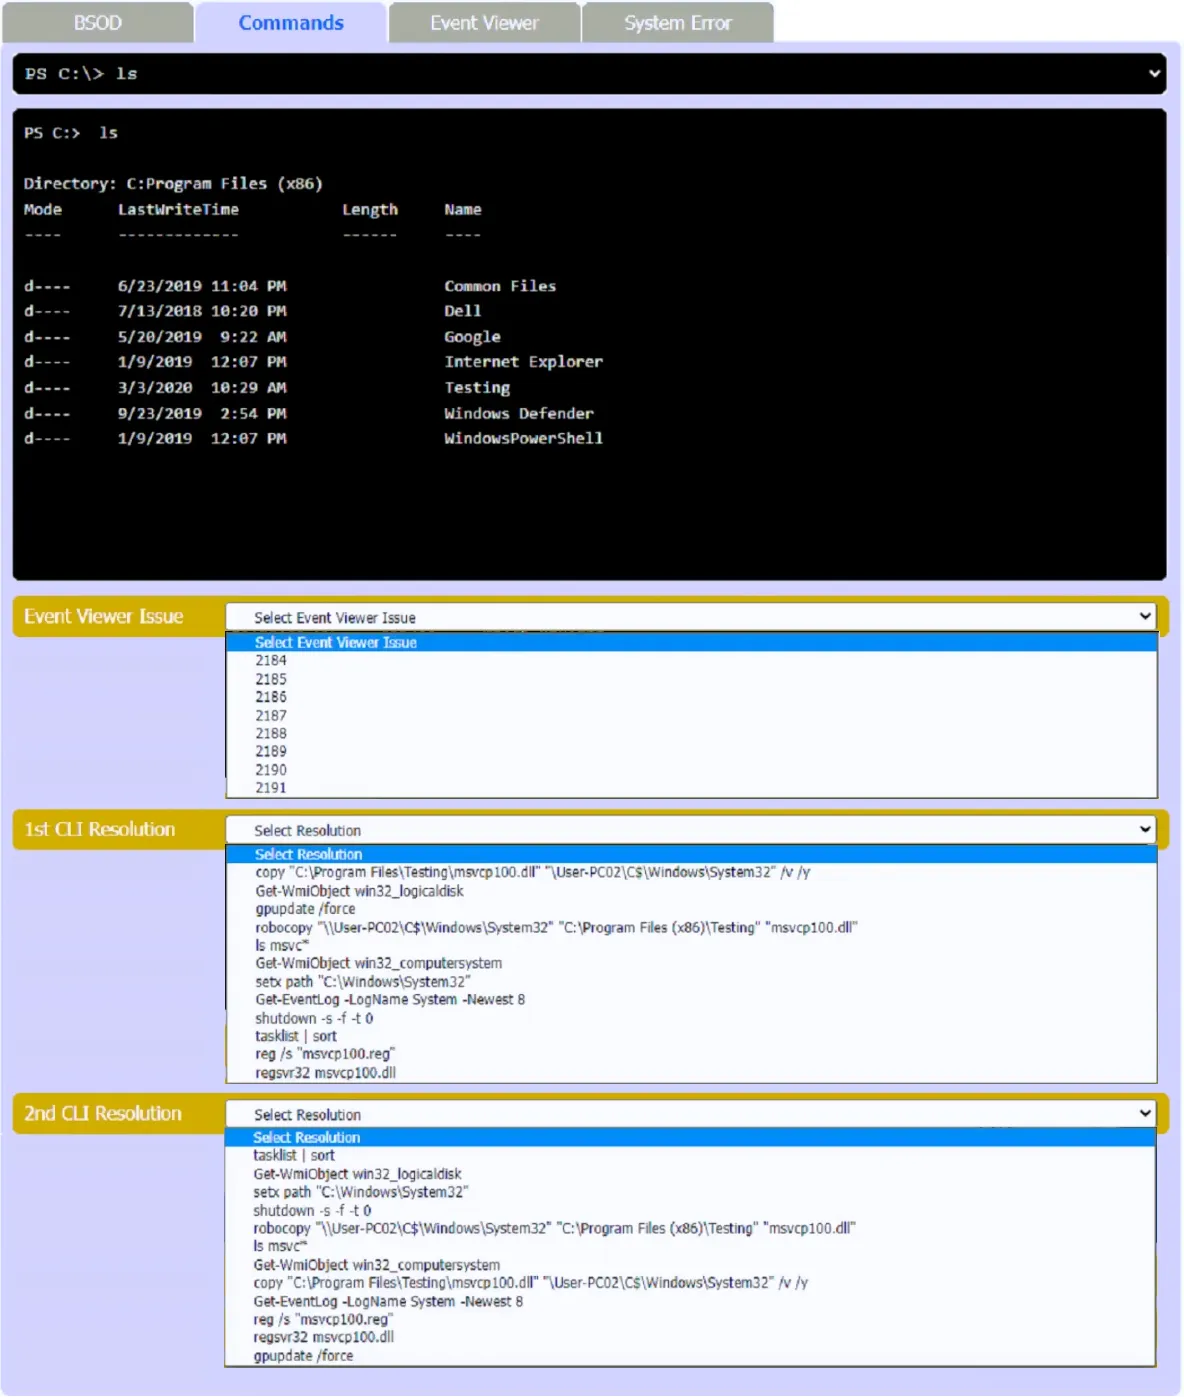The image size is (1184, 1397).
Task: Select event ID 2190
Action: 691,770
